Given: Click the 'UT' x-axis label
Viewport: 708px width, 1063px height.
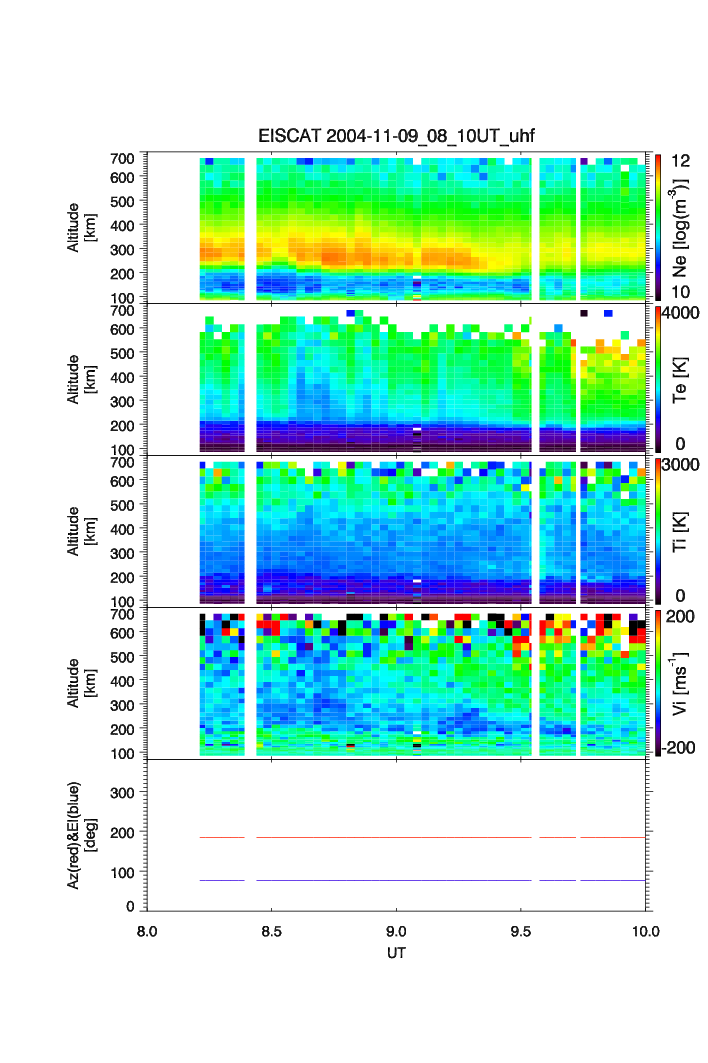Looking at the screenshot, I should [x=397, y=953].
